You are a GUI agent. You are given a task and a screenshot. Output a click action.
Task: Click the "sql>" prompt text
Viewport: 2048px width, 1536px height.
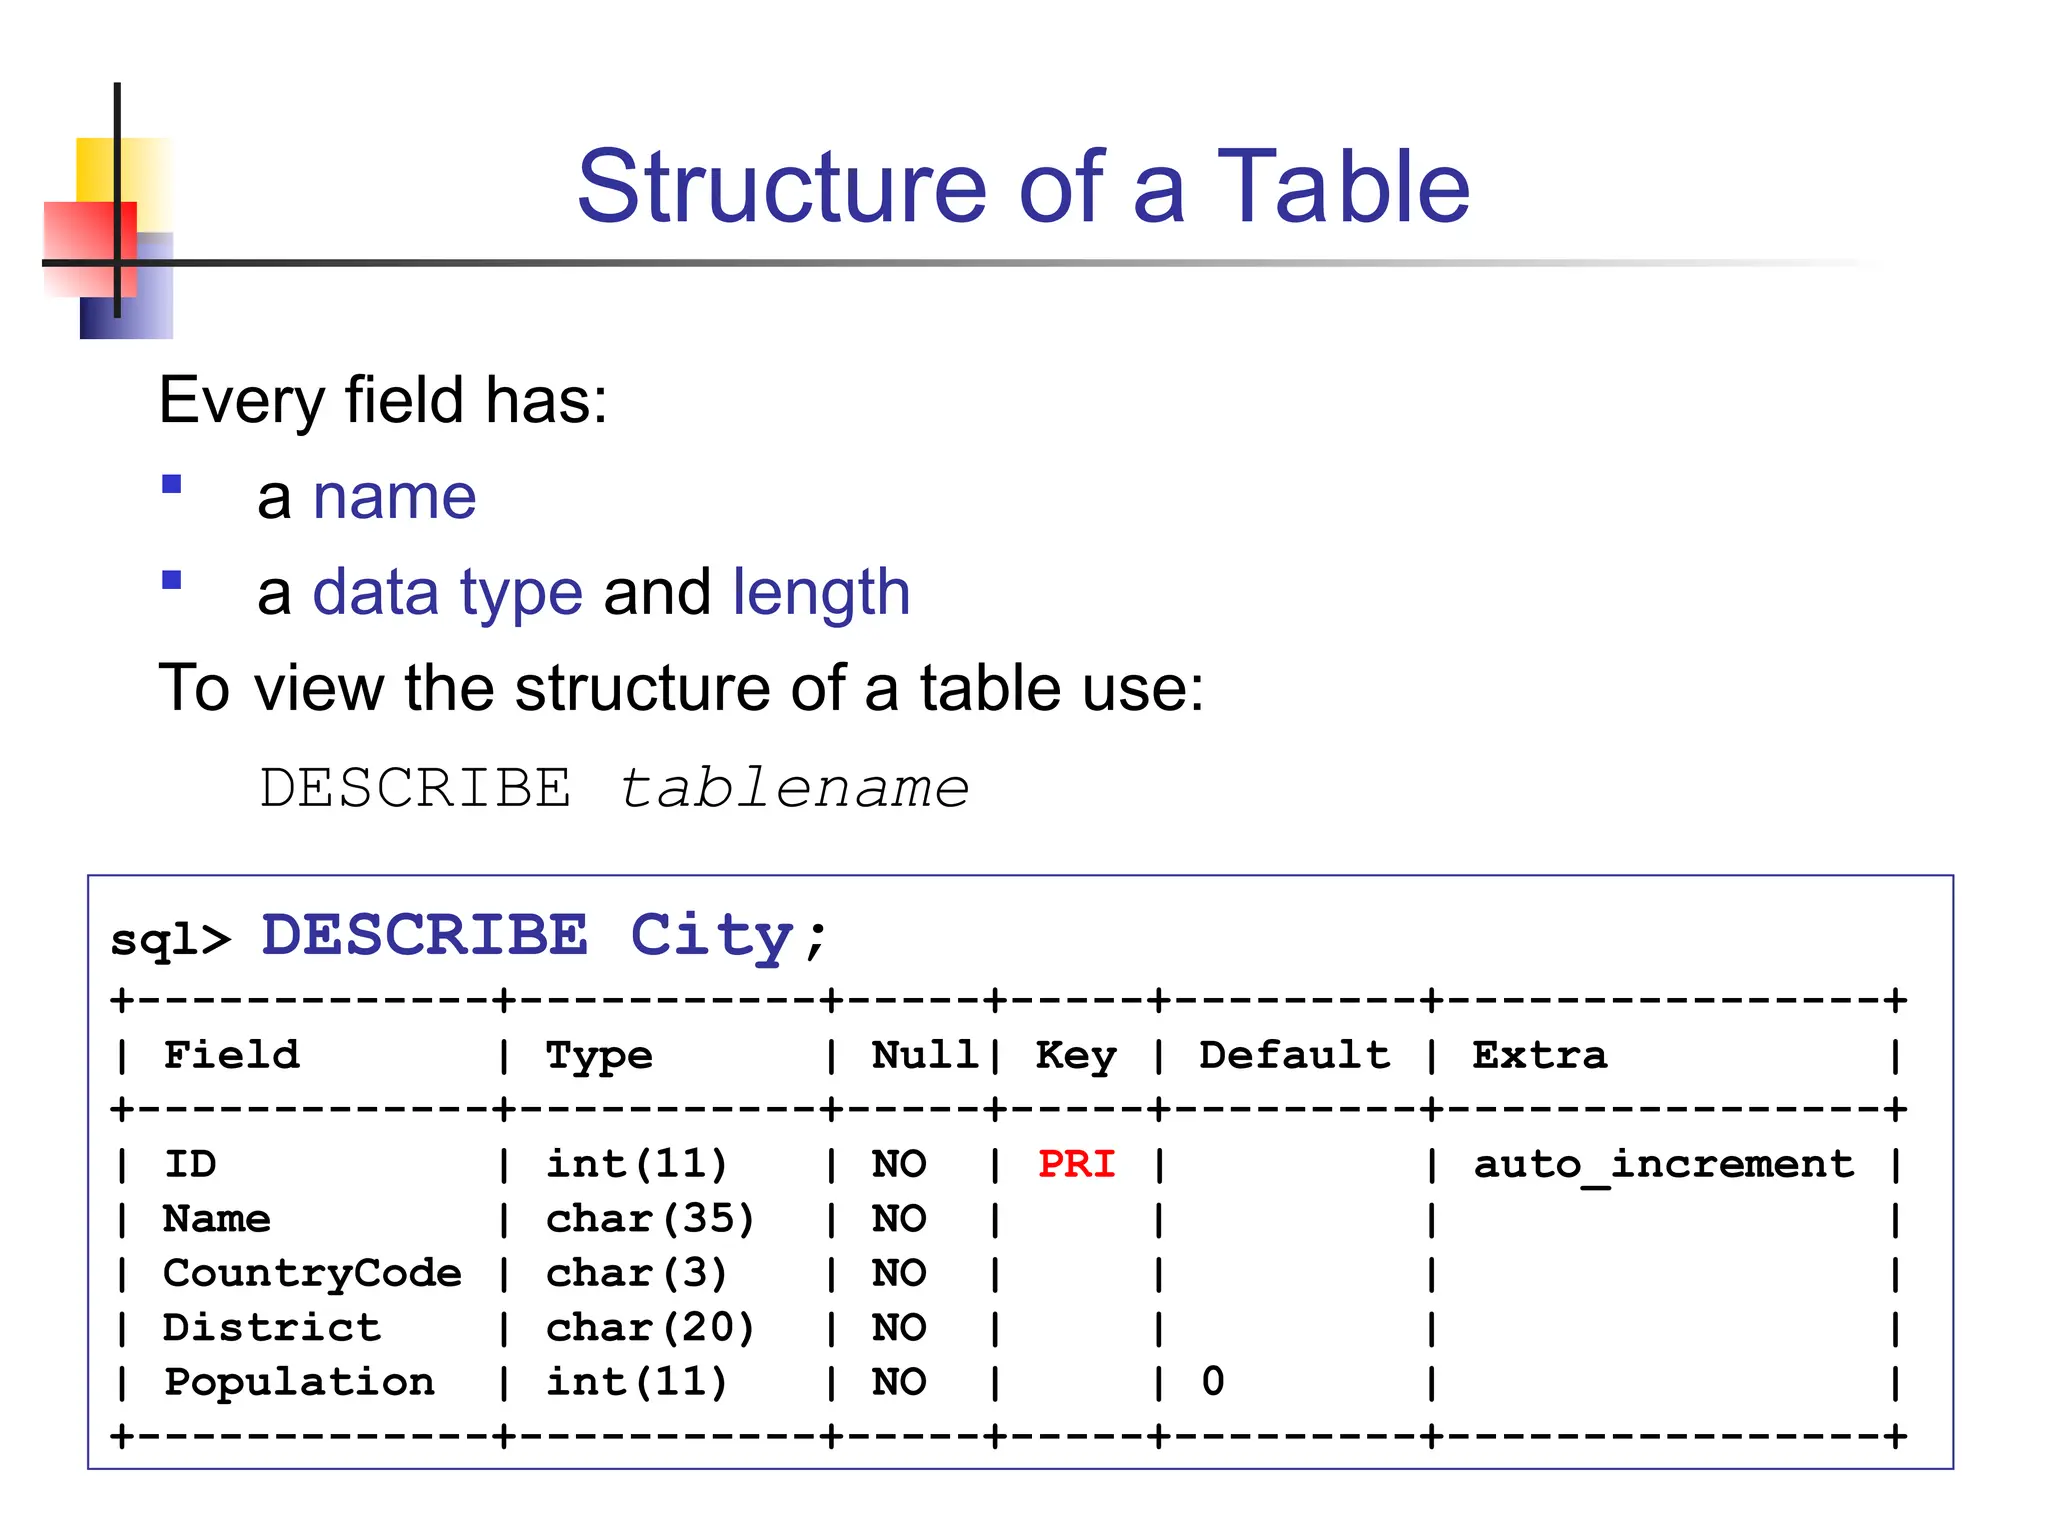pyautogui.click(x=170, y=940)
